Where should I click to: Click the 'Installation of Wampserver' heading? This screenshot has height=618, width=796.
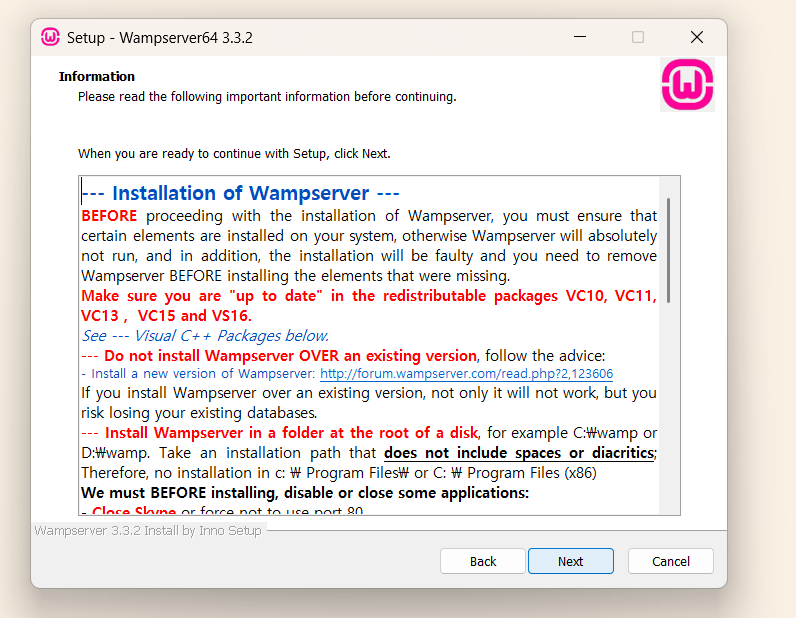click(x=241, y=193)
